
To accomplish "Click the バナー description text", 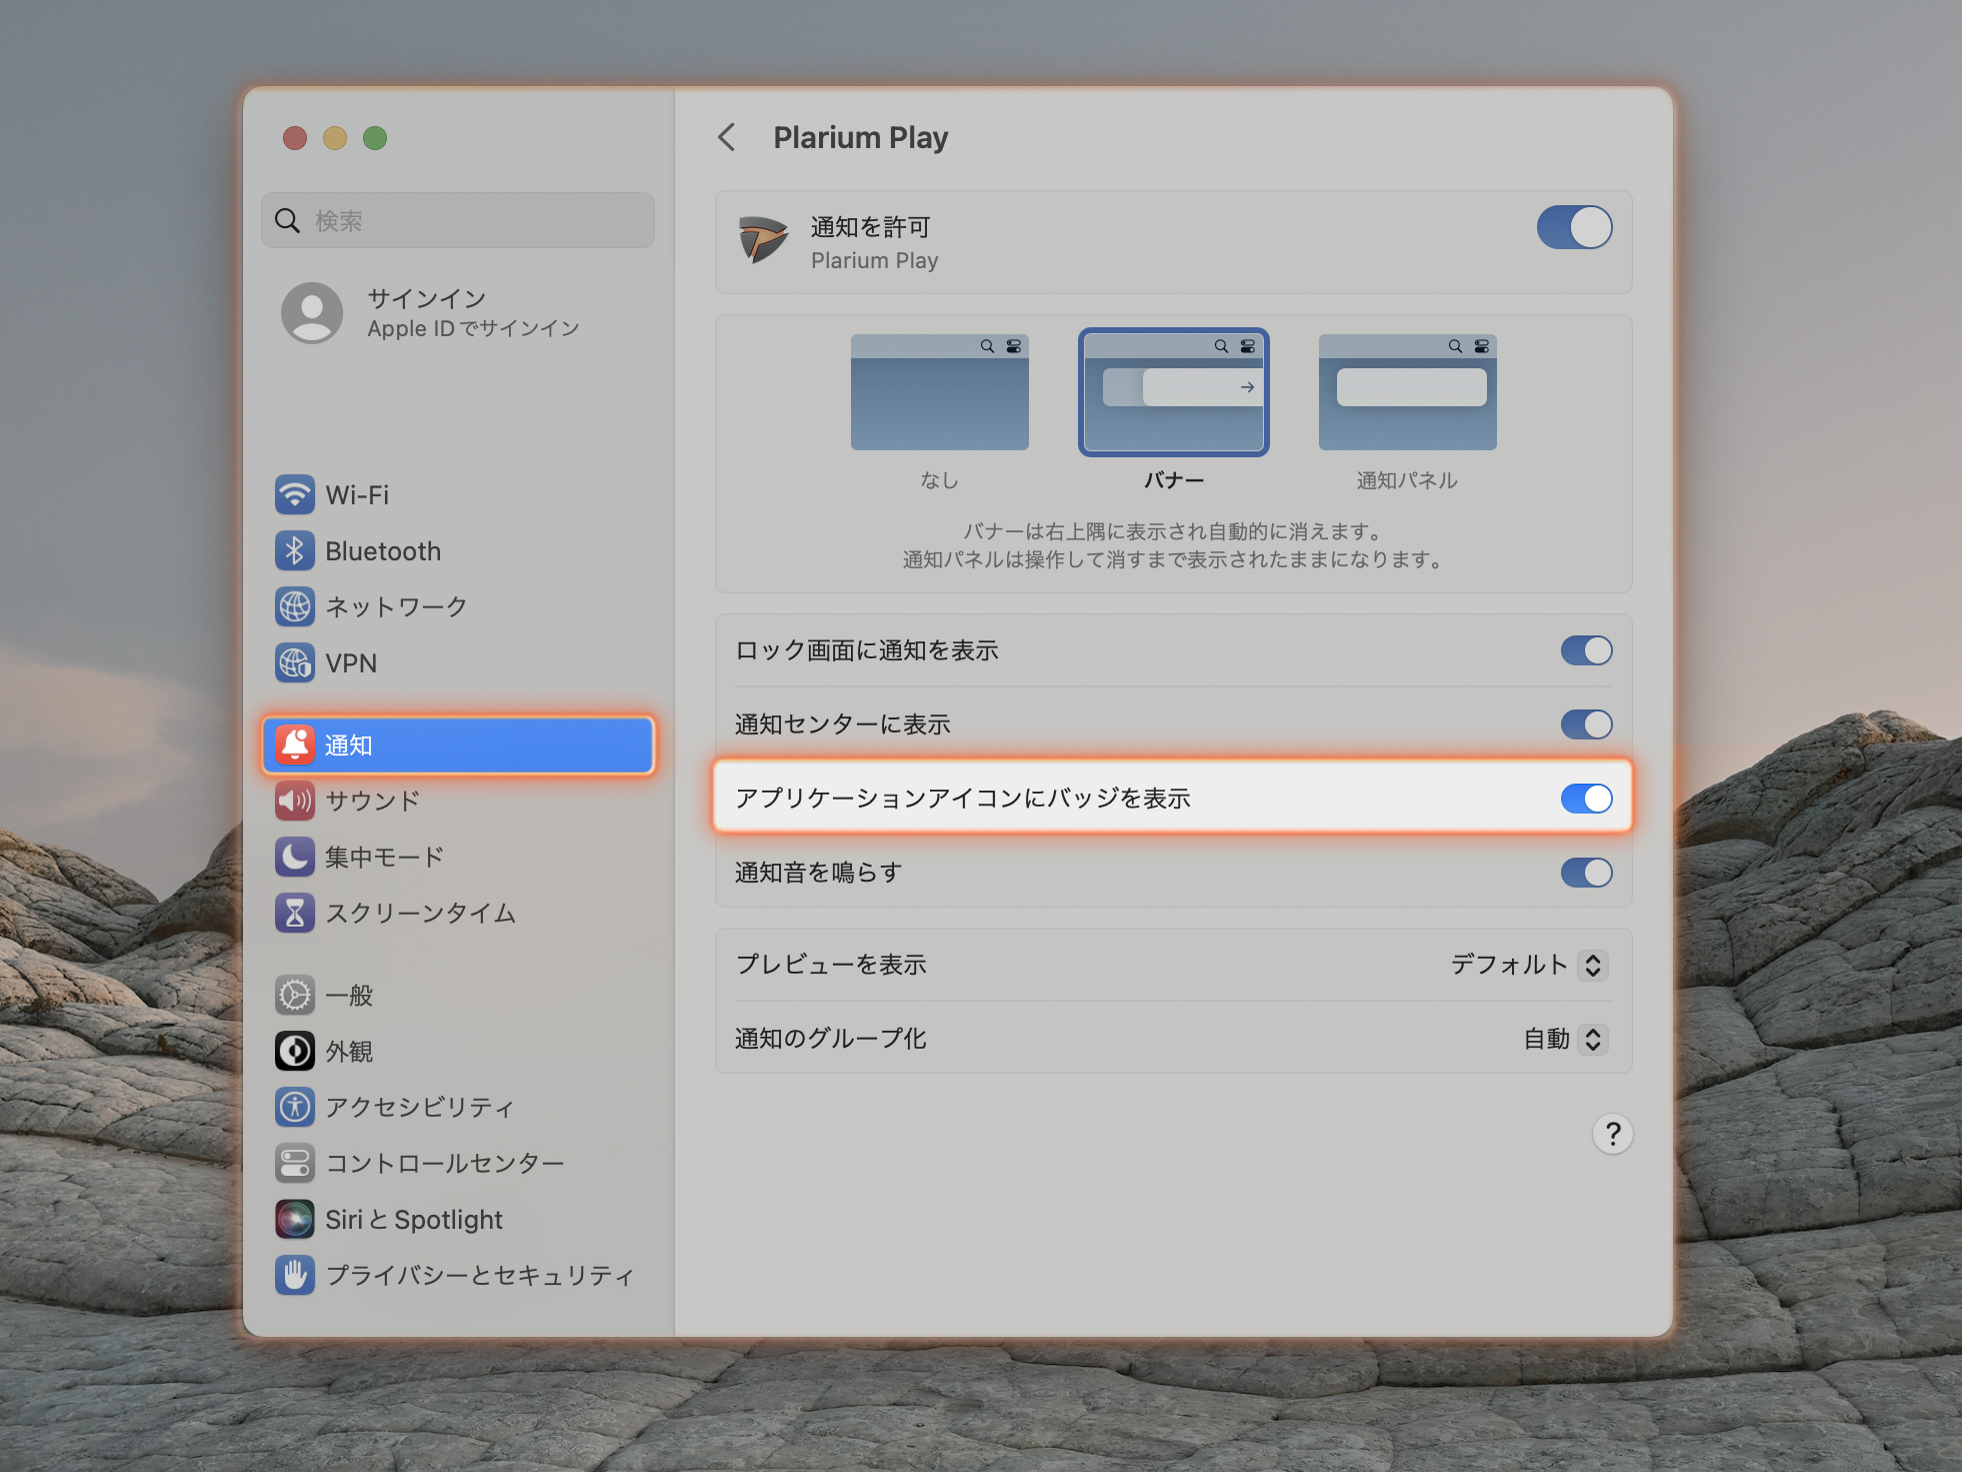I will (x=1173, y=545).
